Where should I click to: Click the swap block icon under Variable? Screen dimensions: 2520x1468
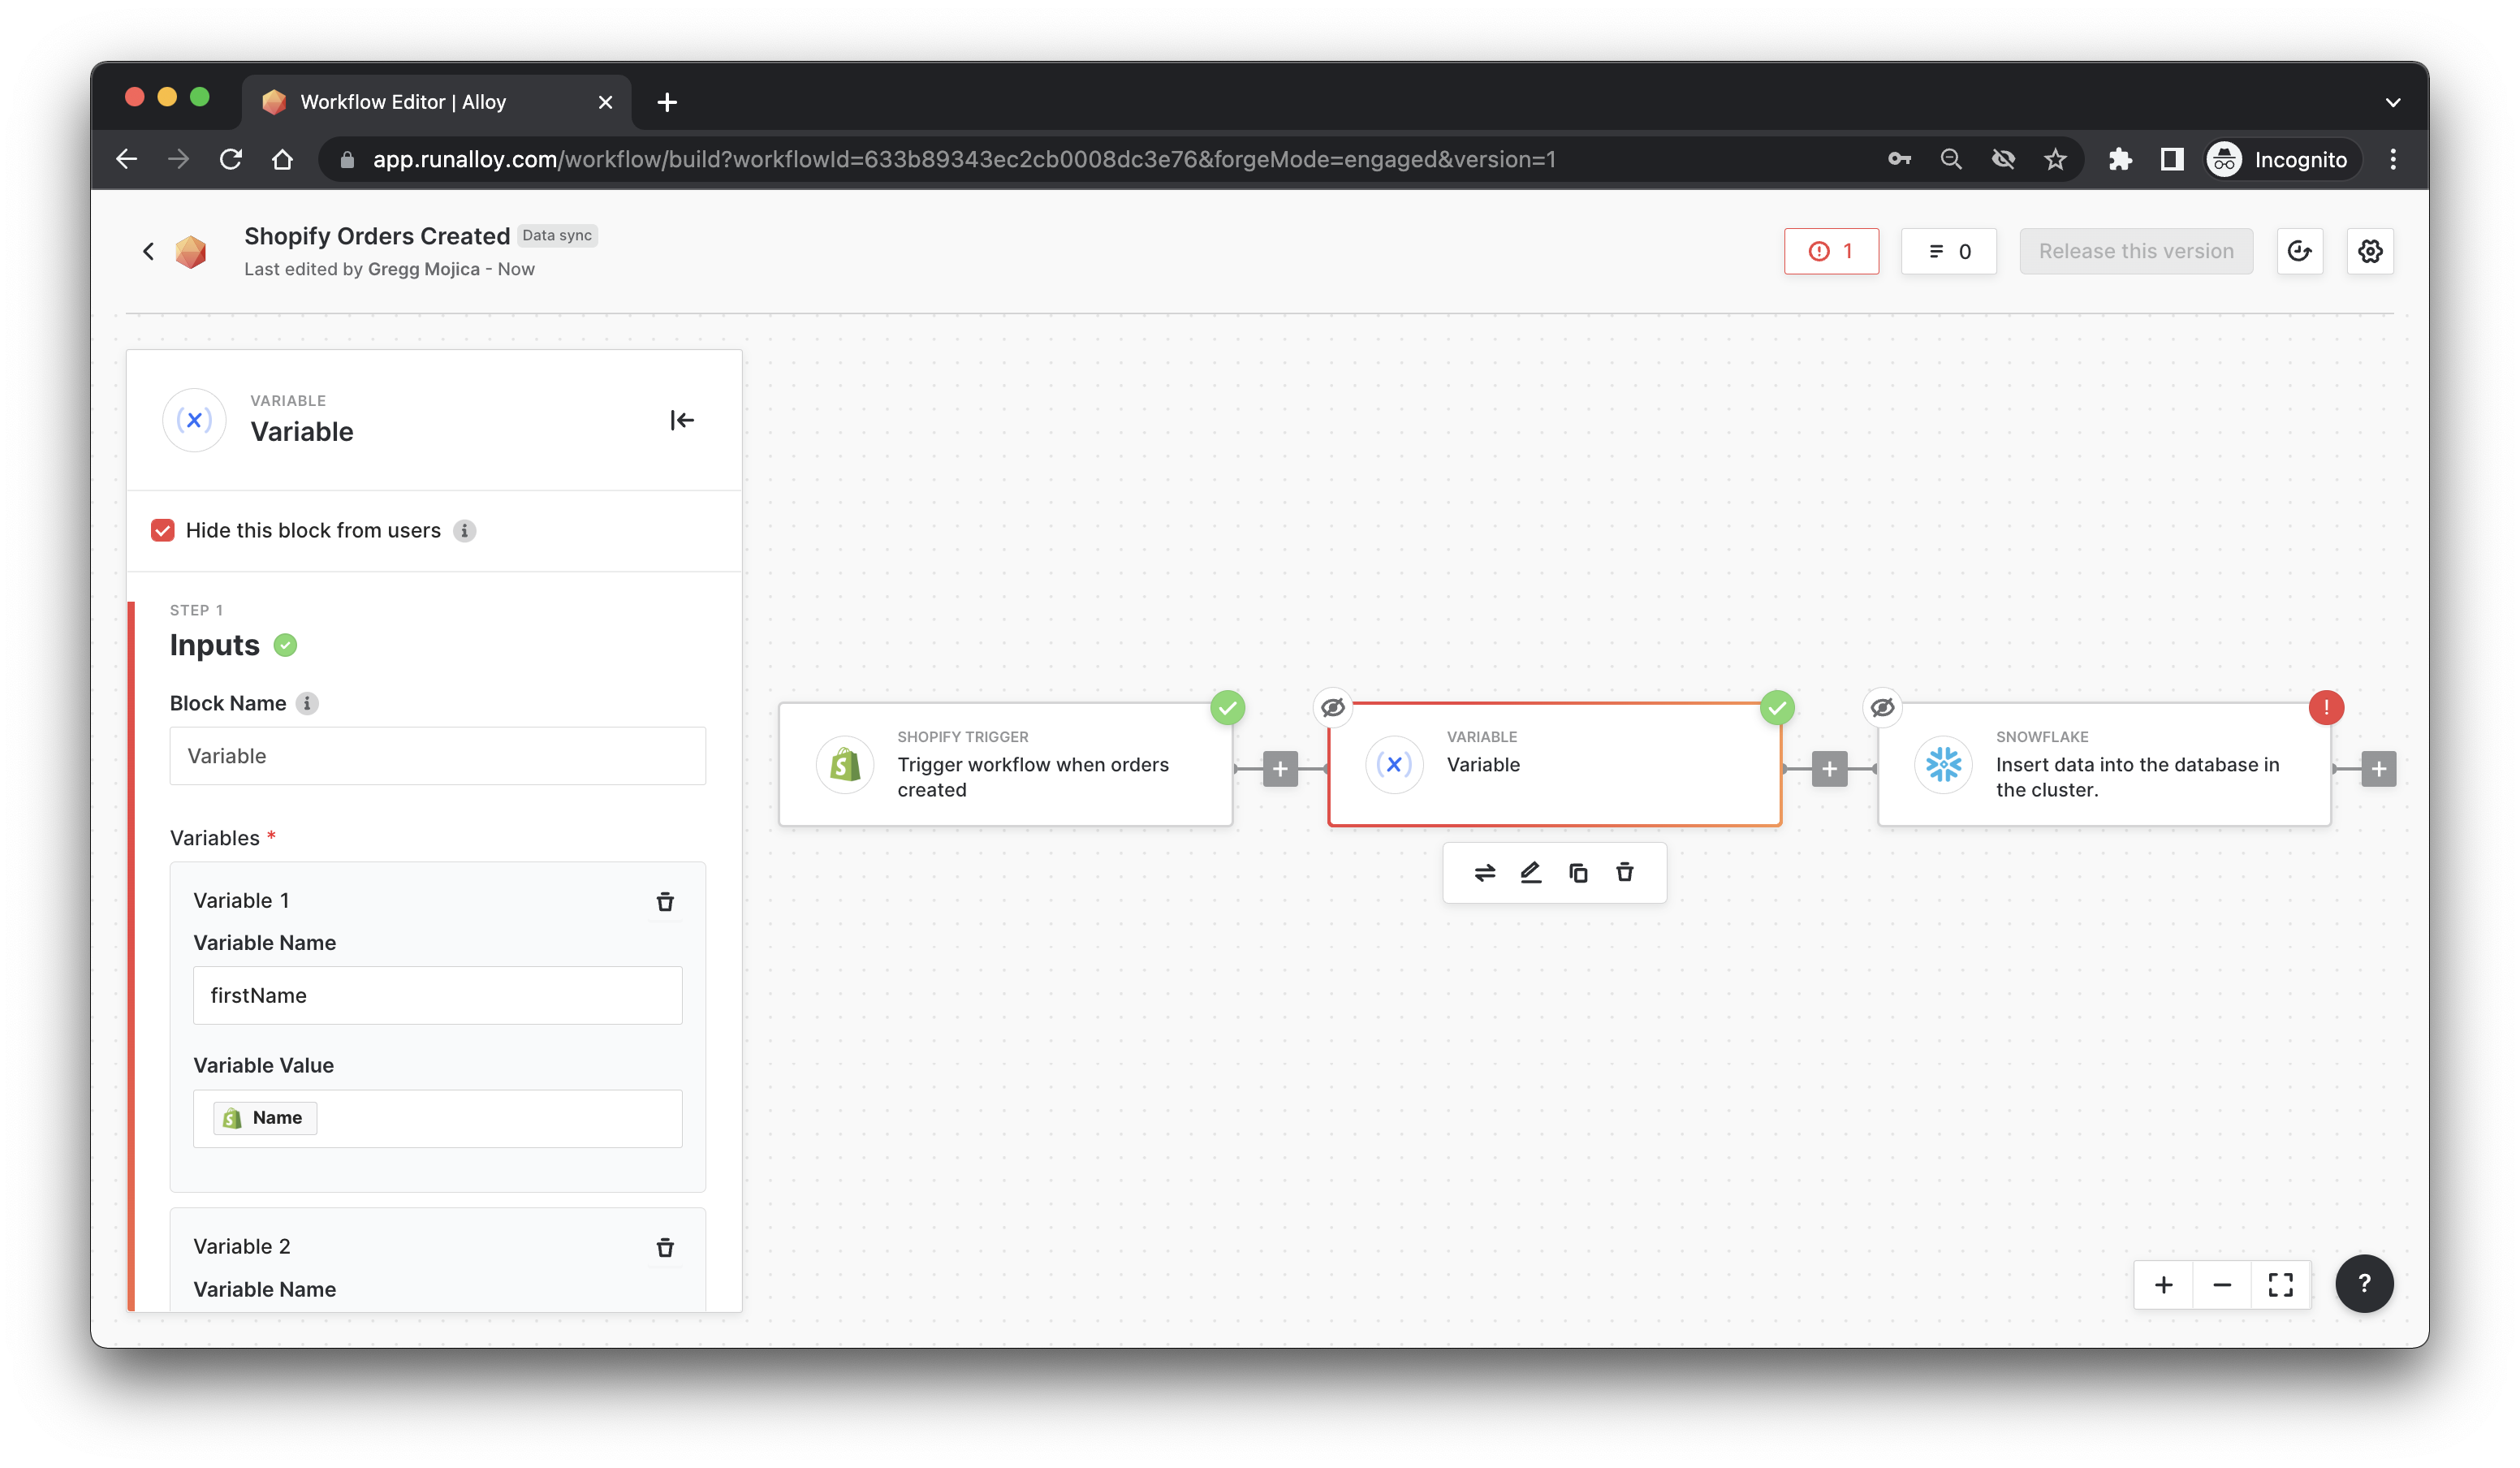click(x=1484, y=873)
